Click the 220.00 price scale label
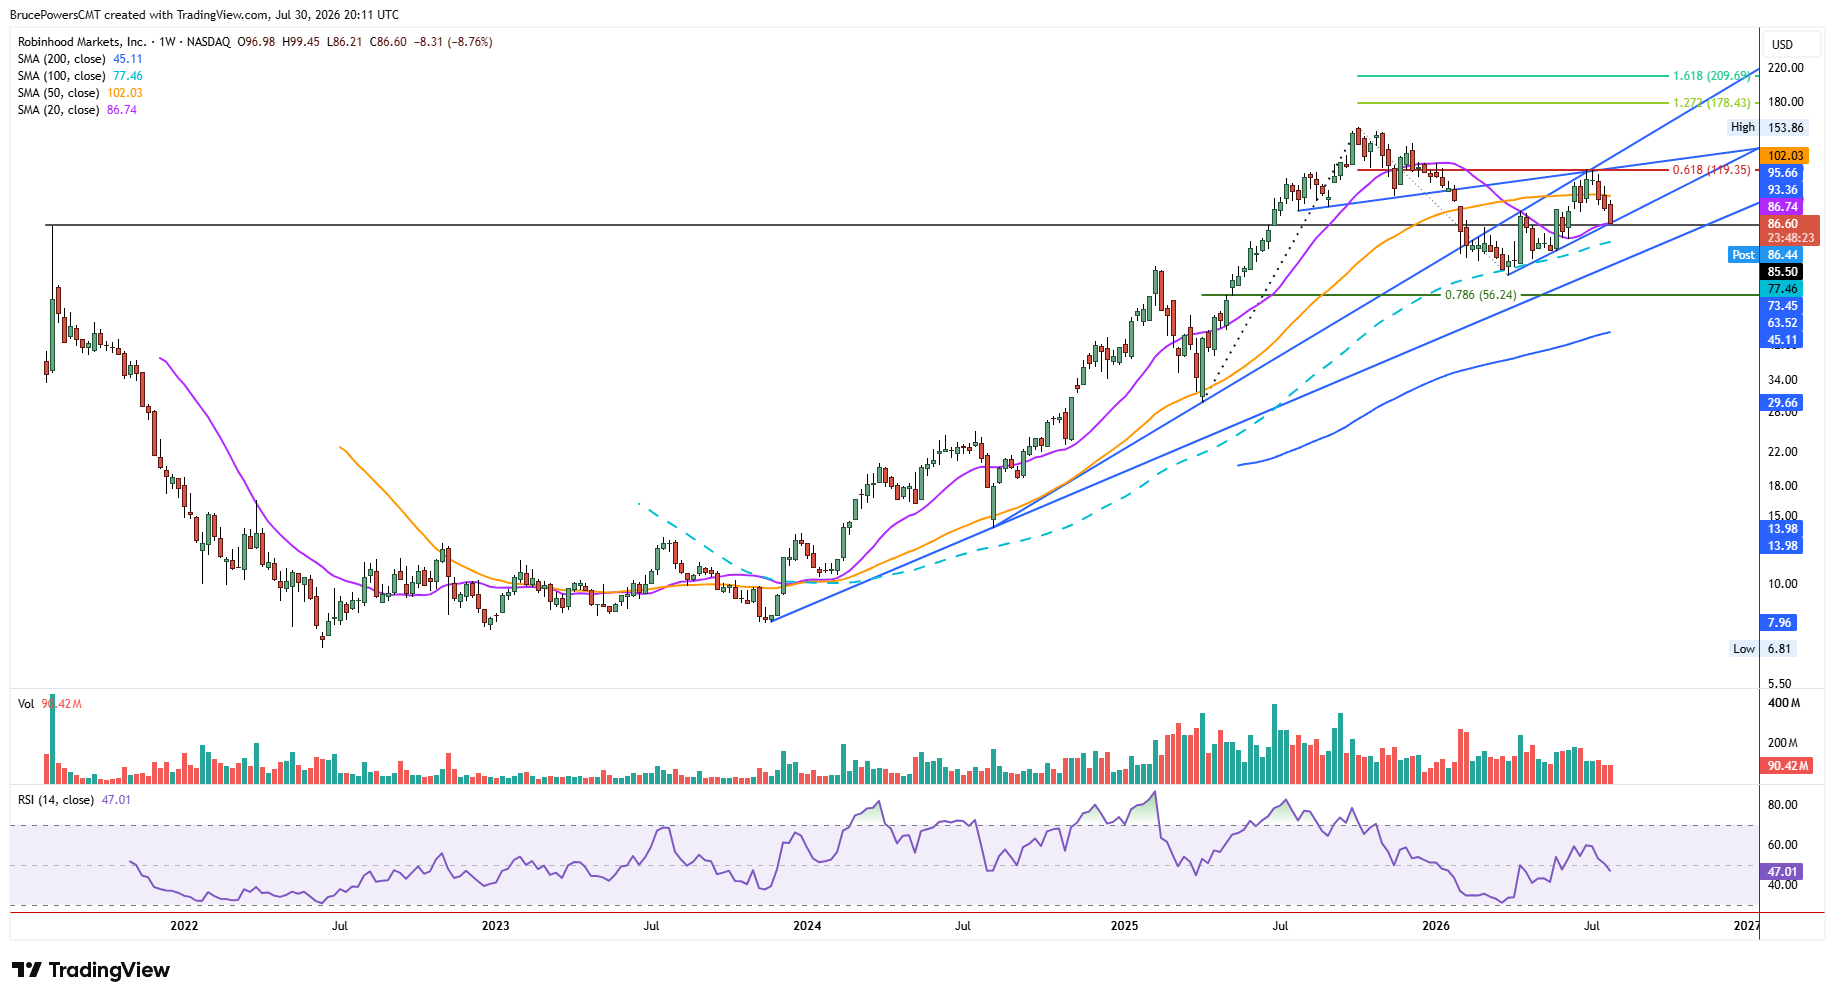This screenshot has width=1835, height=1000. pos(1786,68)
